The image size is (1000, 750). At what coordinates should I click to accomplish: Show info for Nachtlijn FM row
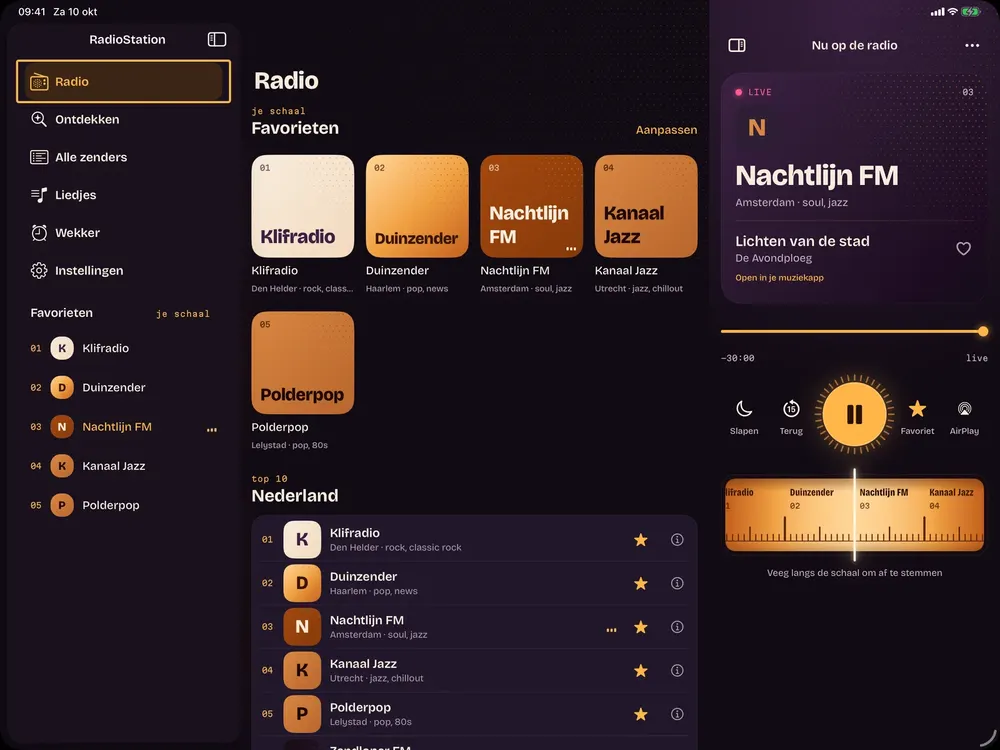[677, 627]
